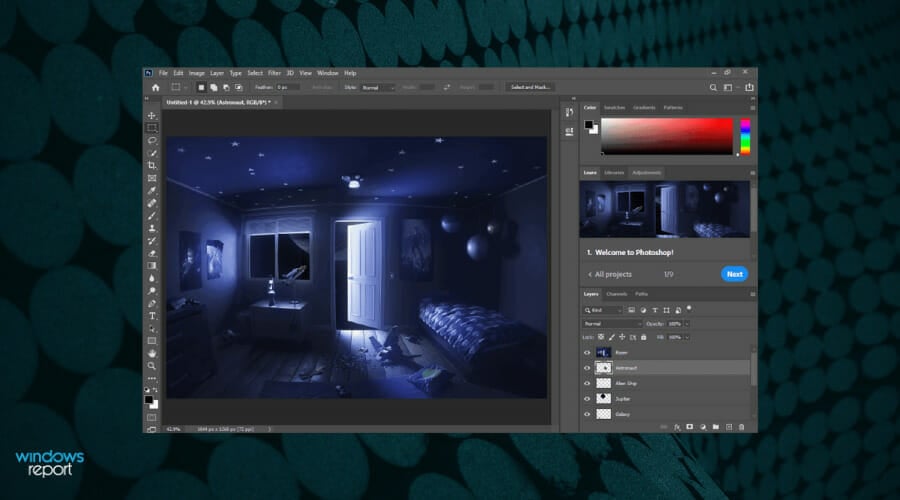The image size is (900, 500).
Task: Select the Zoom tool
Action: [x=152, y=366]
